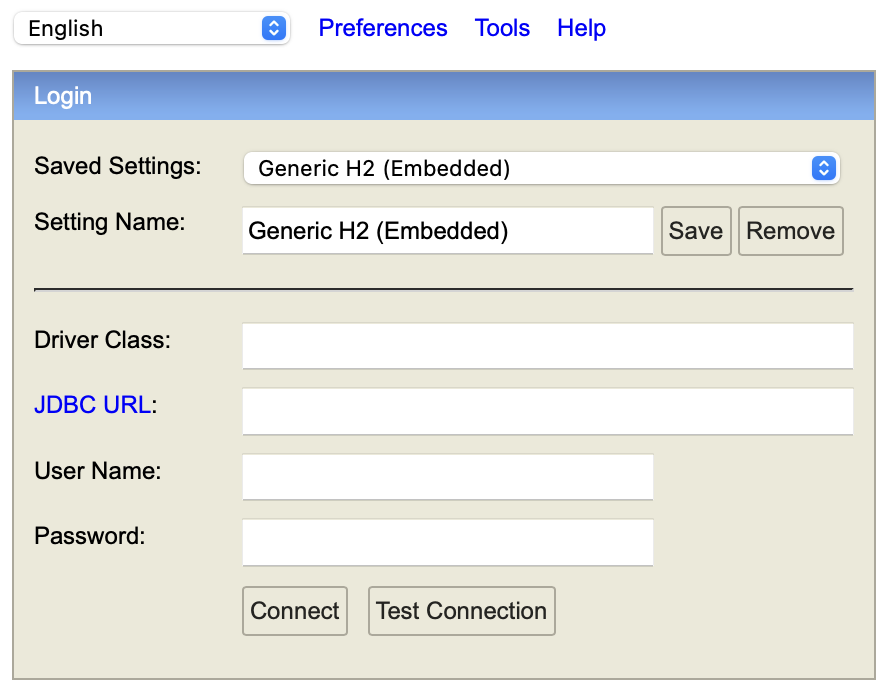
Task: Open the English language dropdown
Action: pos(151,28)
